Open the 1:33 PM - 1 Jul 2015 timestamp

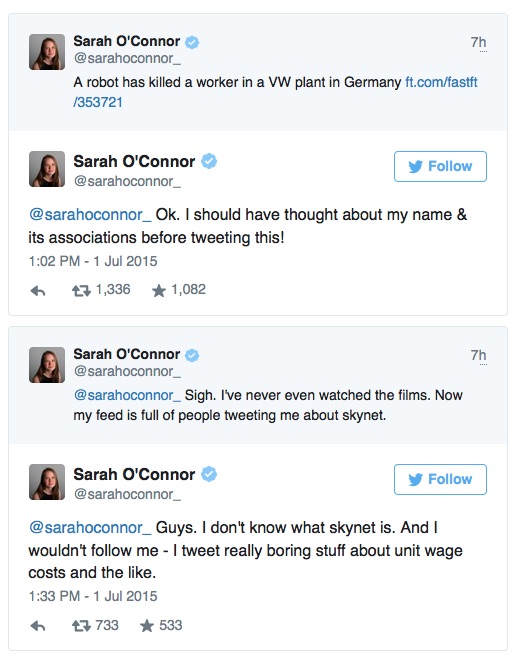click(x=93, y=596)
